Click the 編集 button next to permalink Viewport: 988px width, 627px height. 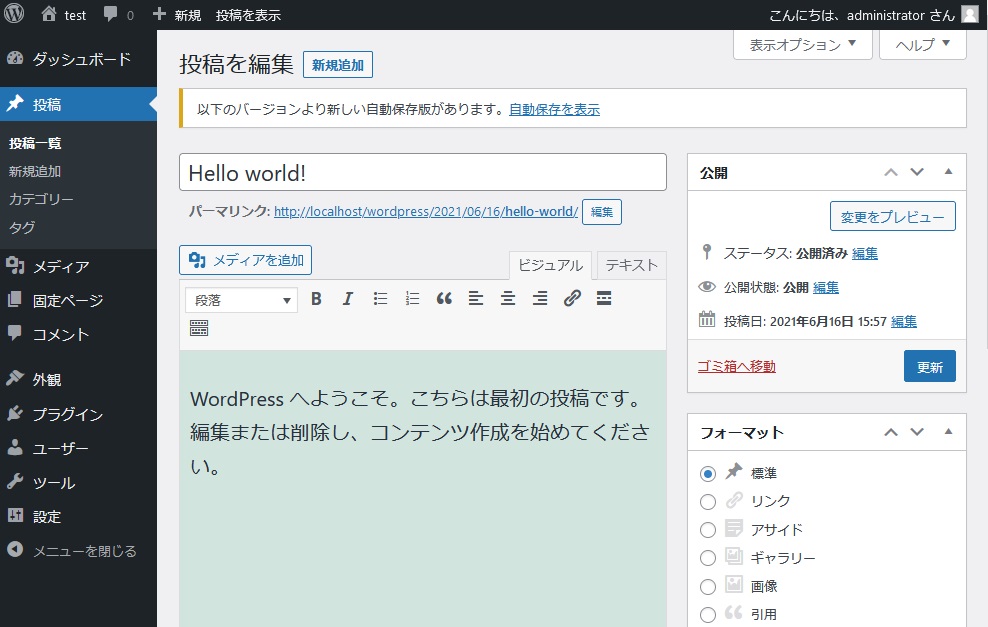602,212
